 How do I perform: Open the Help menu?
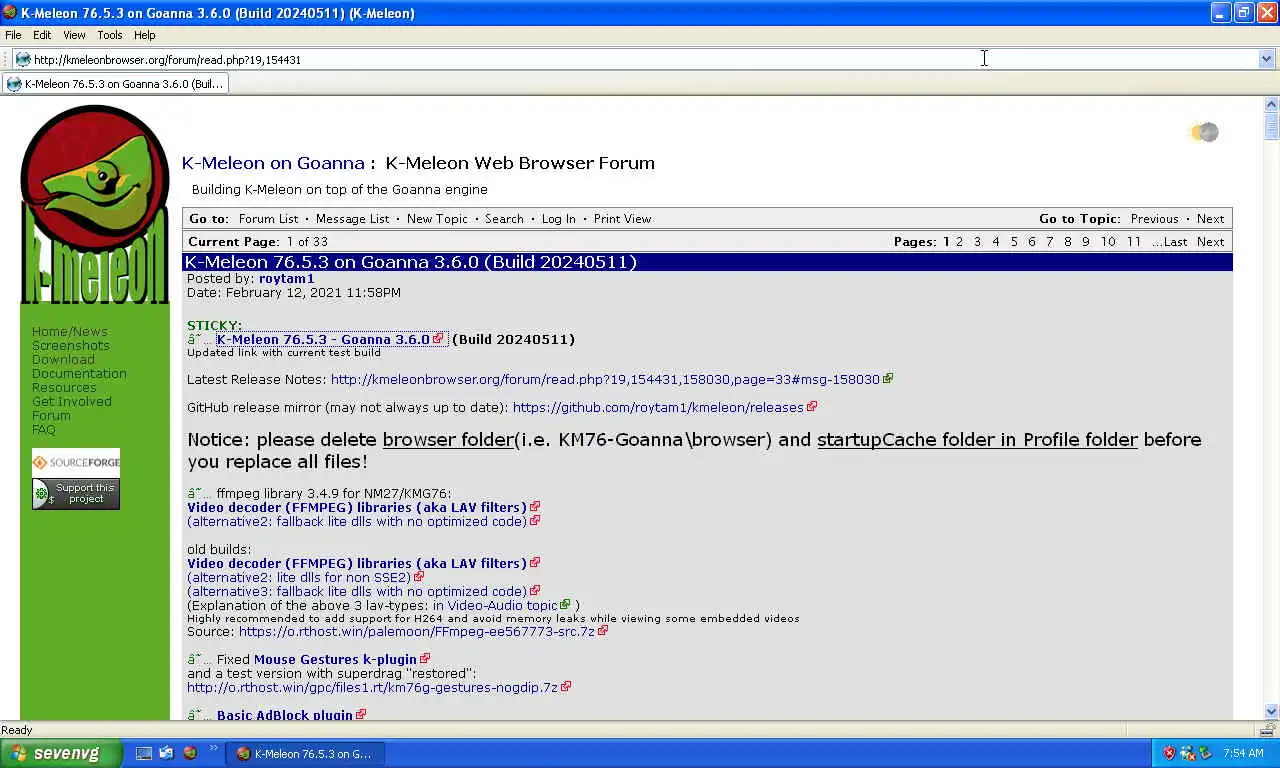point(145,35)
